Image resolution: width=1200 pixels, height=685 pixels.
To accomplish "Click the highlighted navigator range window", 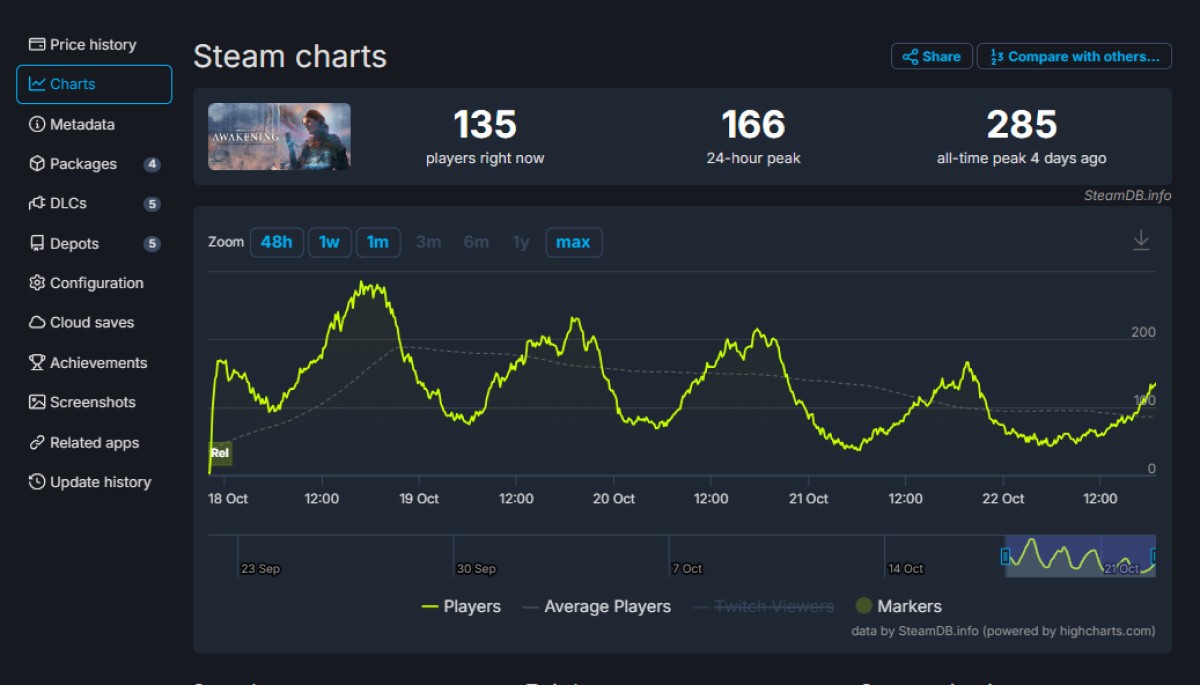I will pyautogui.click(x=1080, y=556).
